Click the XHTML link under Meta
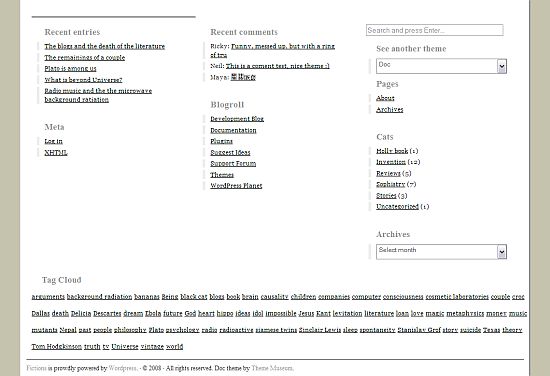 pos(56,153)
